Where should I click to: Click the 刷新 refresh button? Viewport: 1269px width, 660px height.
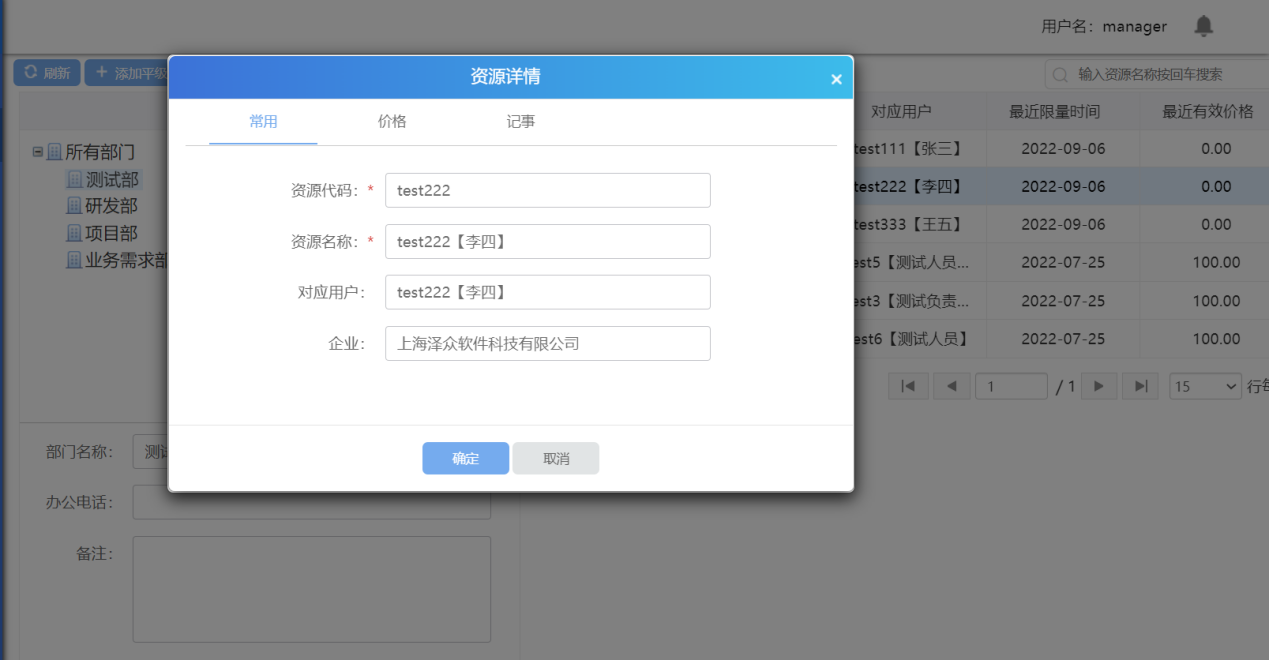click(x=46, y=72)
